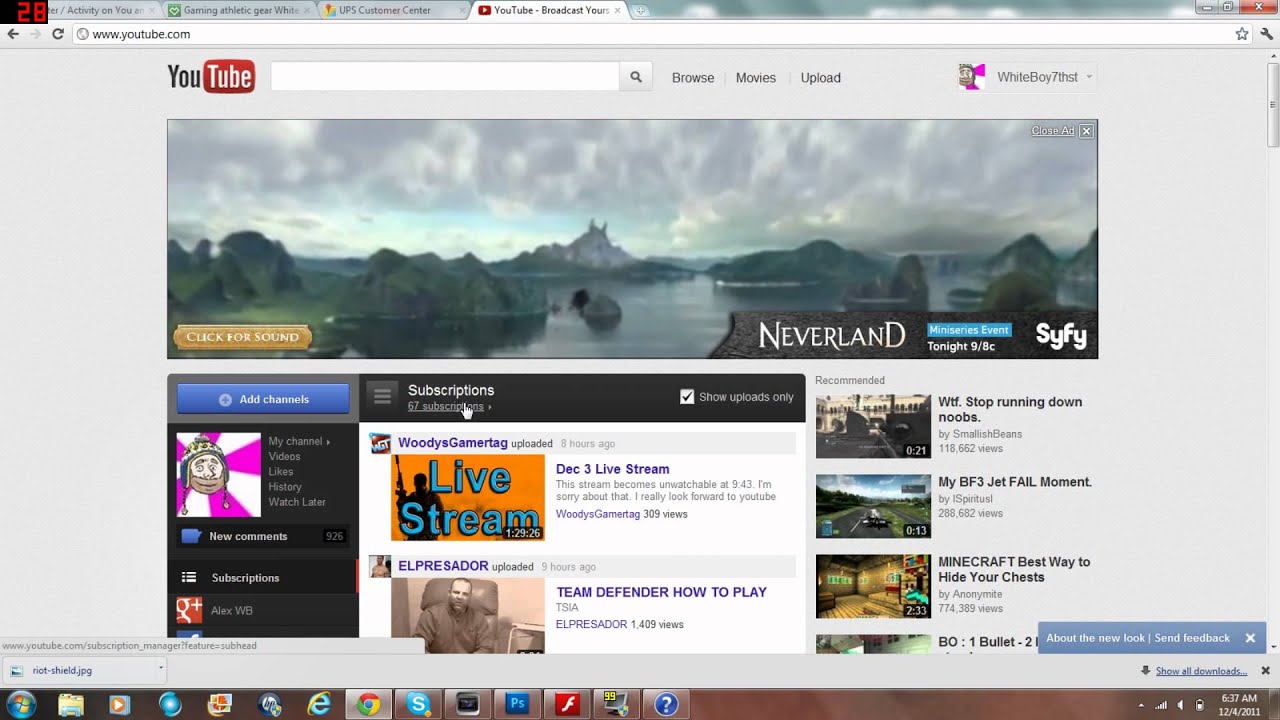Click the Live Stream video thumbnail
This screenshot has width=1280, height=720.
point(468,498)
